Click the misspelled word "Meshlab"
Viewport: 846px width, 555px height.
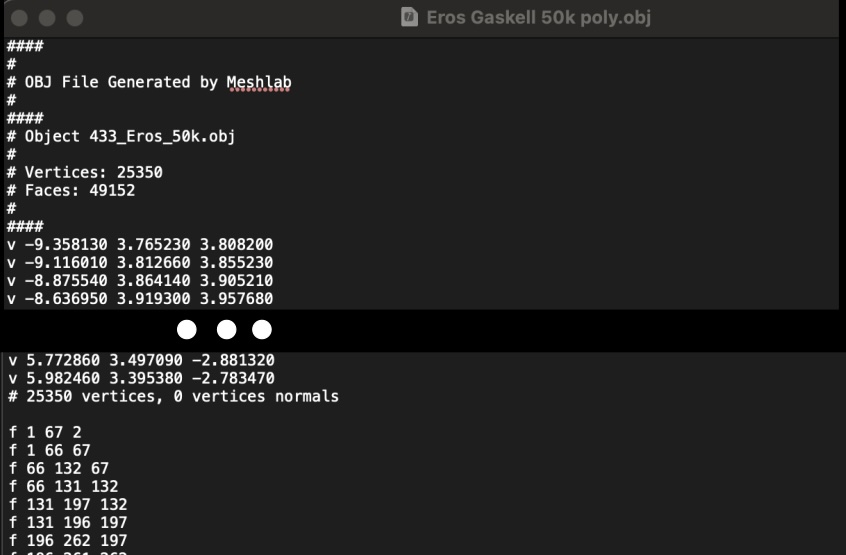259,82
